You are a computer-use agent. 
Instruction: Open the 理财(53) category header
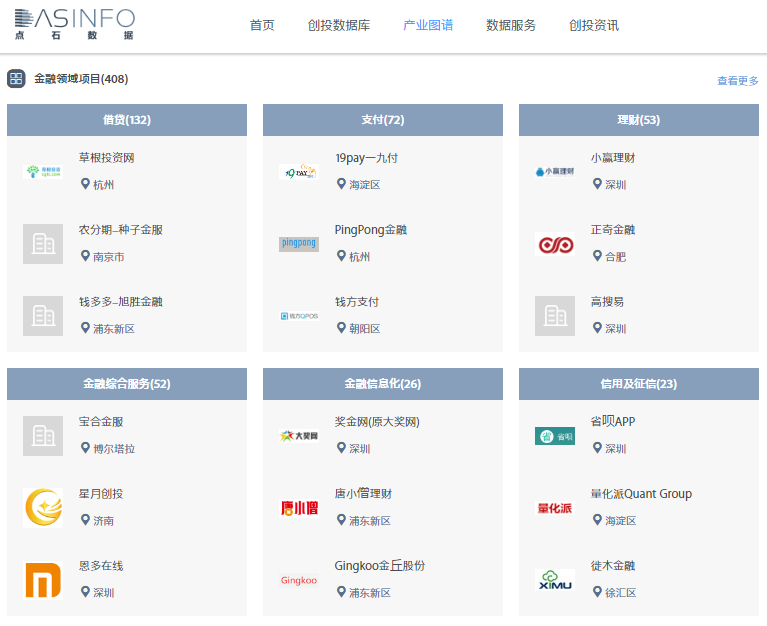pyautogui.click(x=639, y=120)
